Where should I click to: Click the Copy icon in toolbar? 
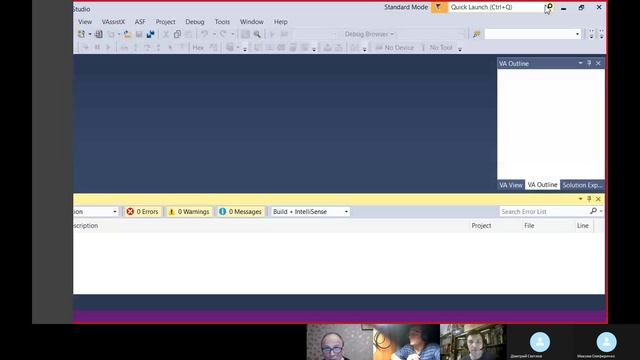[x=177, y=34]
